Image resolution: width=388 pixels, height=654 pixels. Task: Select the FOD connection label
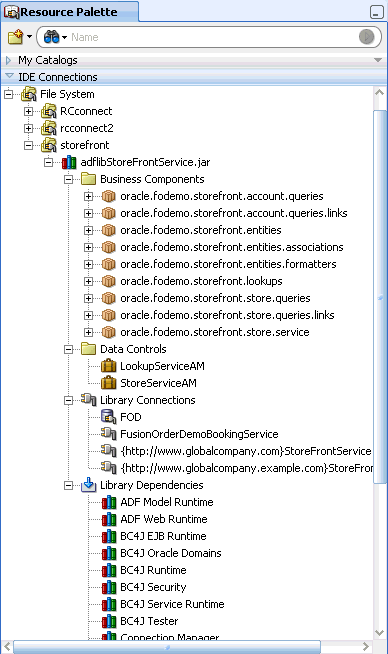coord(131,418)
